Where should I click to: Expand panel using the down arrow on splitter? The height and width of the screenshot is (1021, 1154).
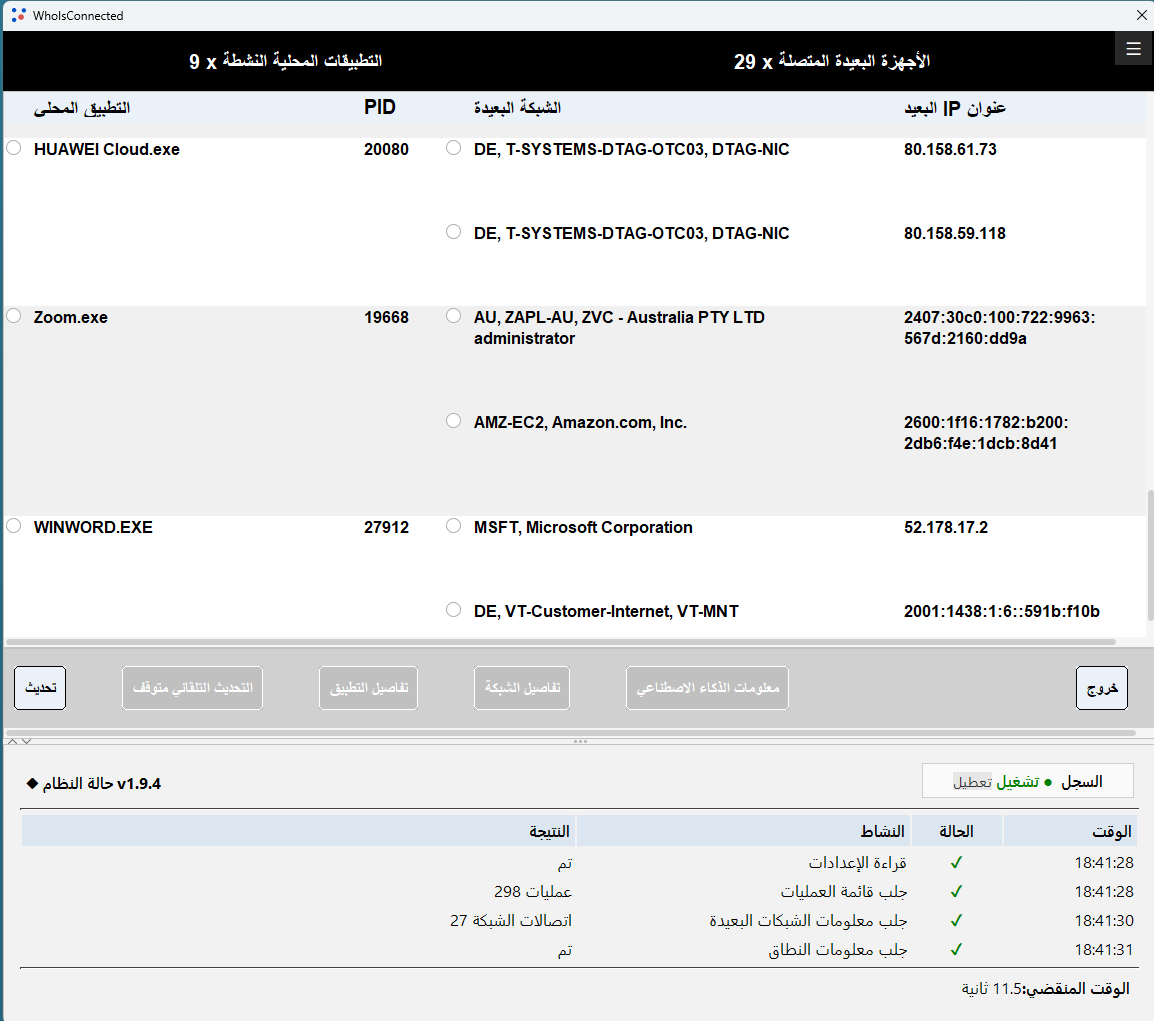pos(26,741)
